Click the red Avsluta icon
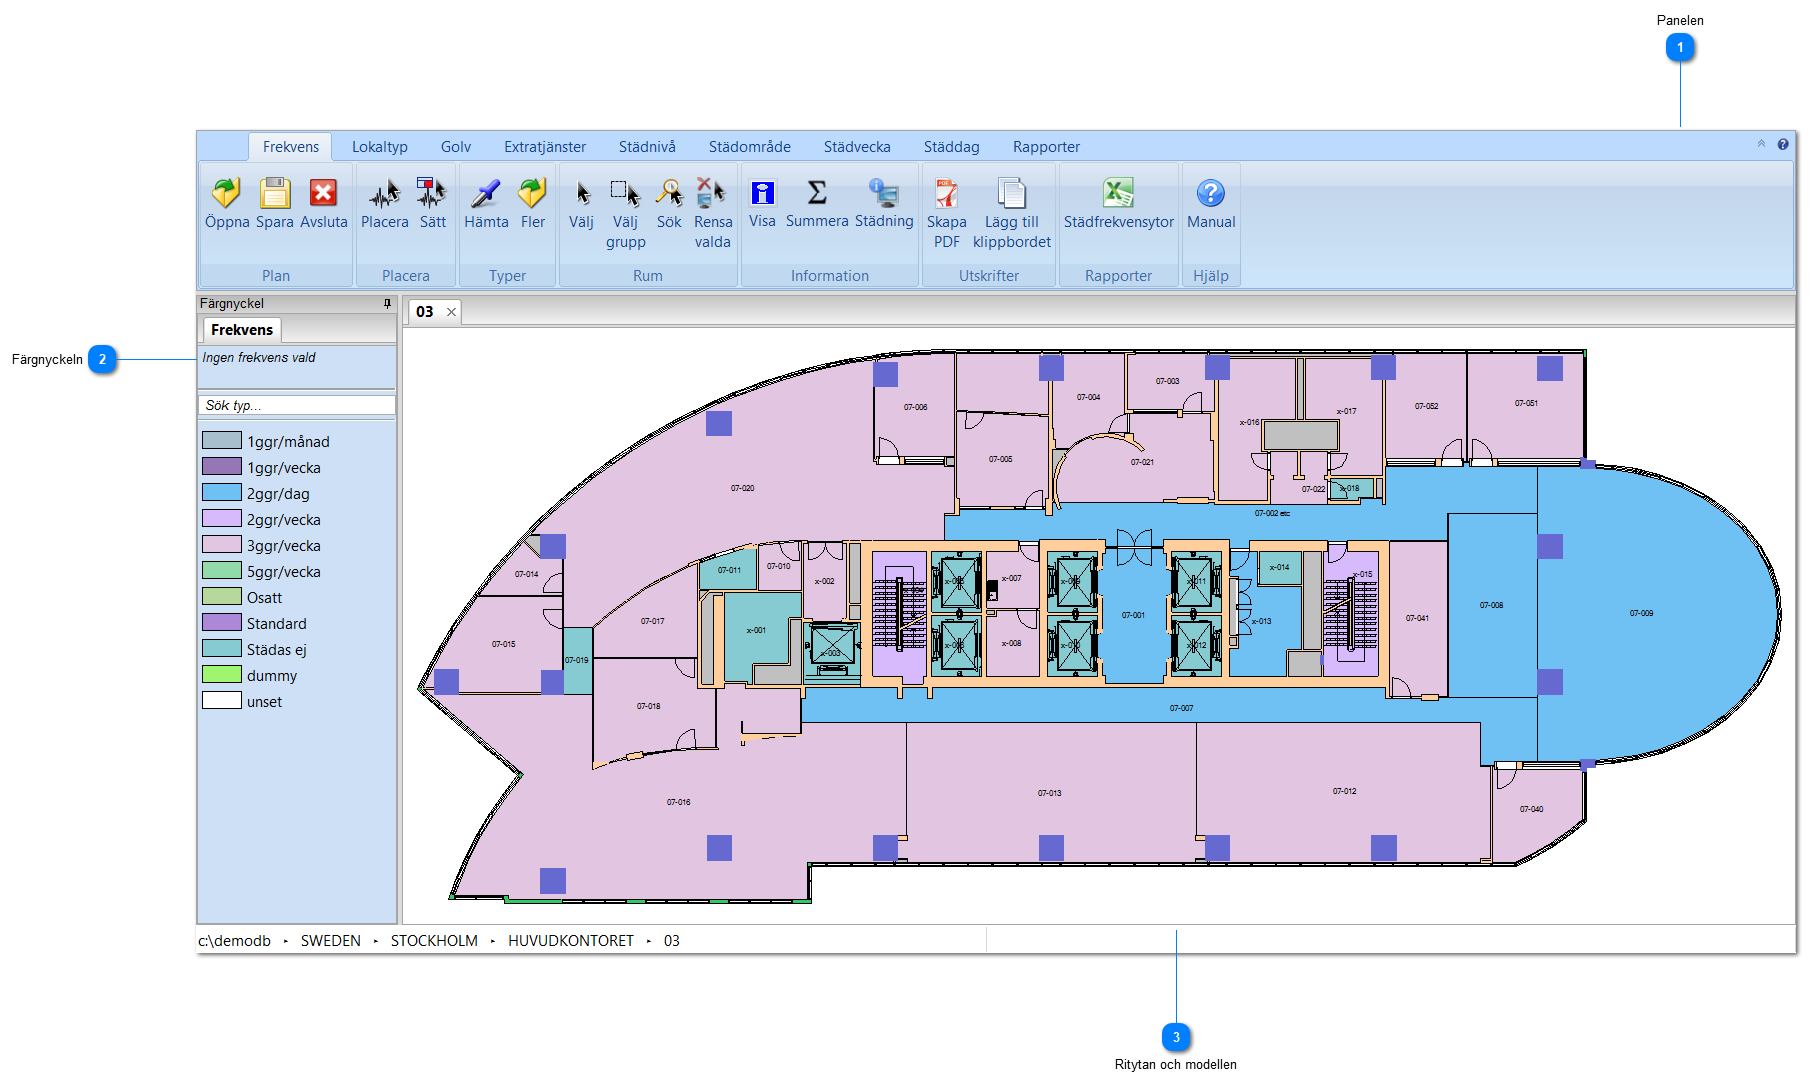The height and width of the screenshot is (1088, 1812). (x=323, y=194)
